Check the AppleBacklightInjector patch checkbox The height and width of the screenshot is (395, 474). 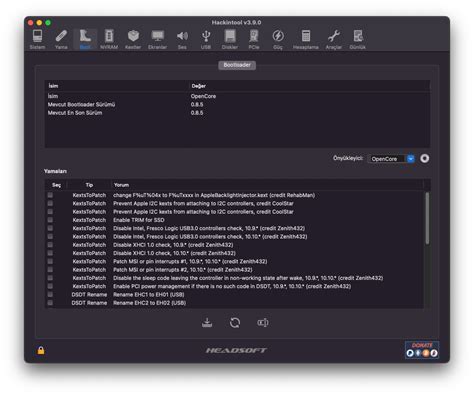(50, 195)
